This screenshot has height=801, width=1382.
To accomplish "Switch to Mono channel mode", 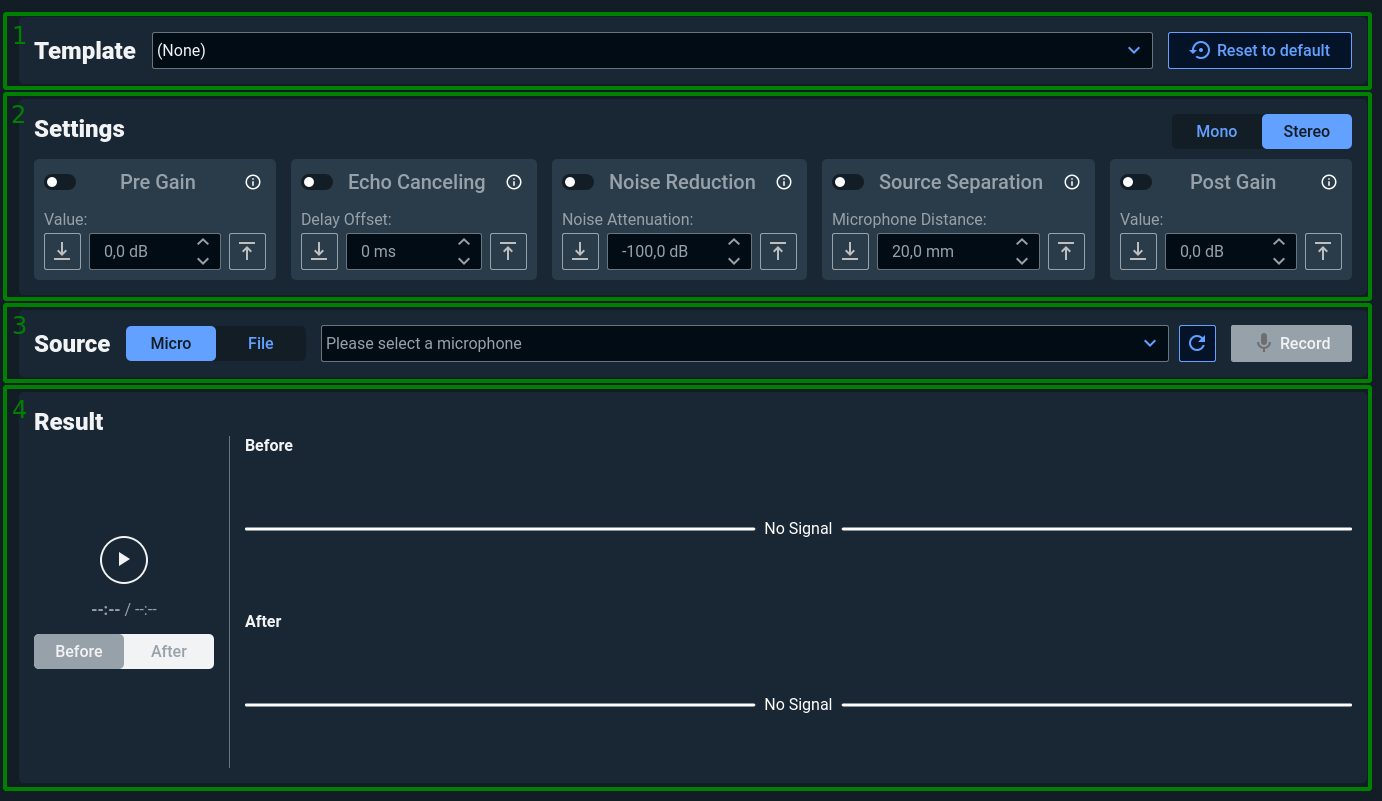I will pos(1216,131).
